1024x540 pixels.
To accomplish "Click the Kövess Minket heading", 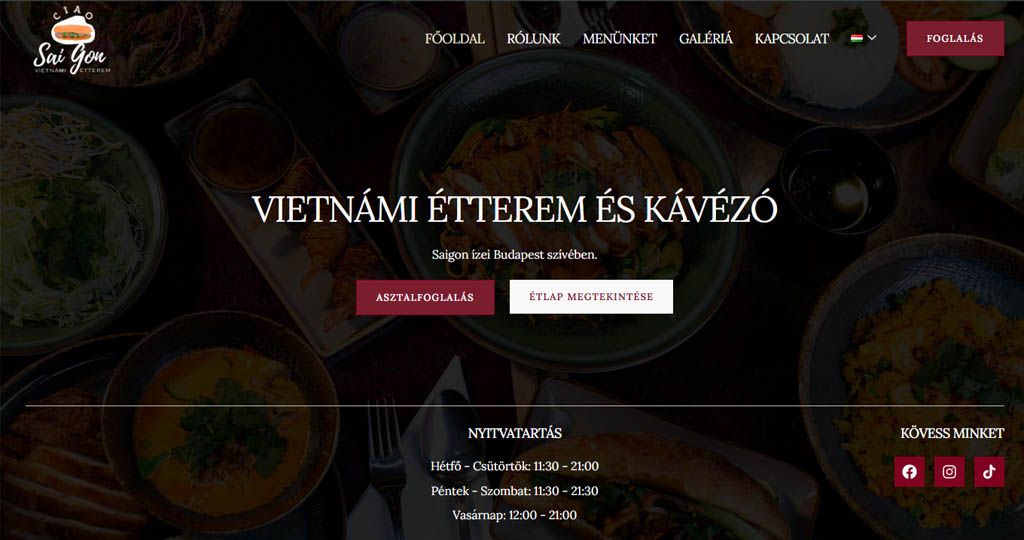I will coord(952,433).
